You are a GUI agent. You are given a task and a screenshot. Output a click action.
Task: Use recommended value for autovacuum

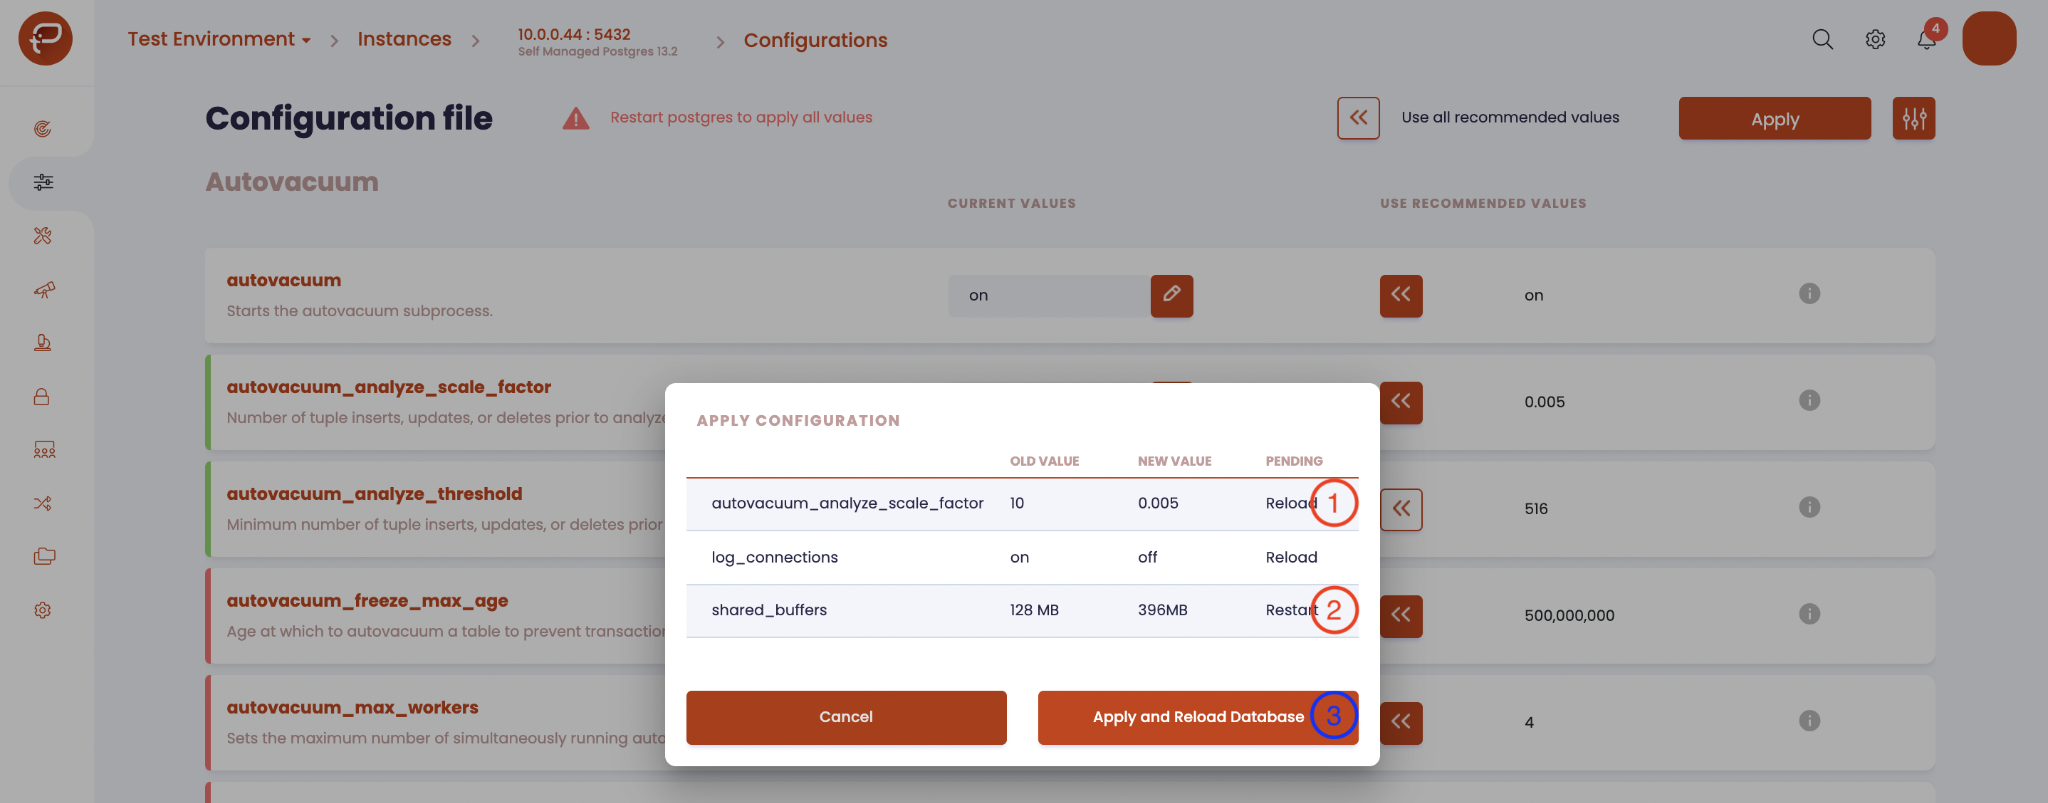point(1401,295)
